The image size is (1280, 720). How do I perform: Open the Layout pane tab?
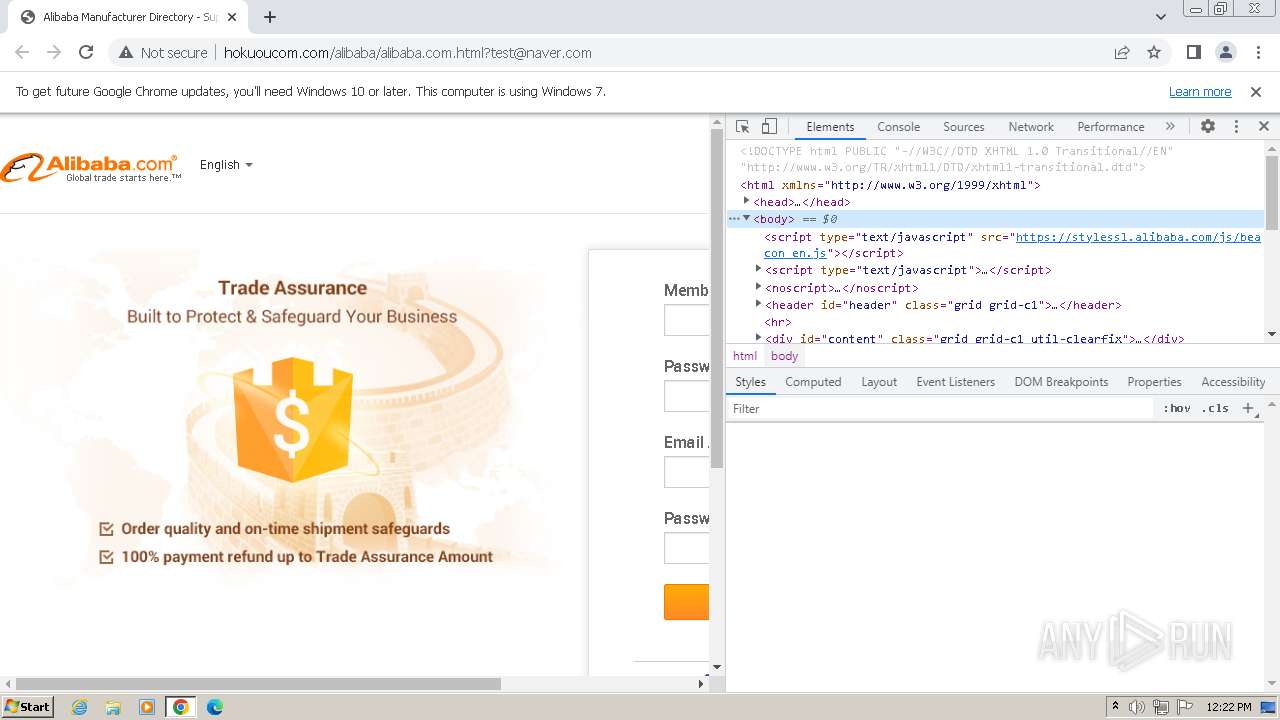click(879, 382)
